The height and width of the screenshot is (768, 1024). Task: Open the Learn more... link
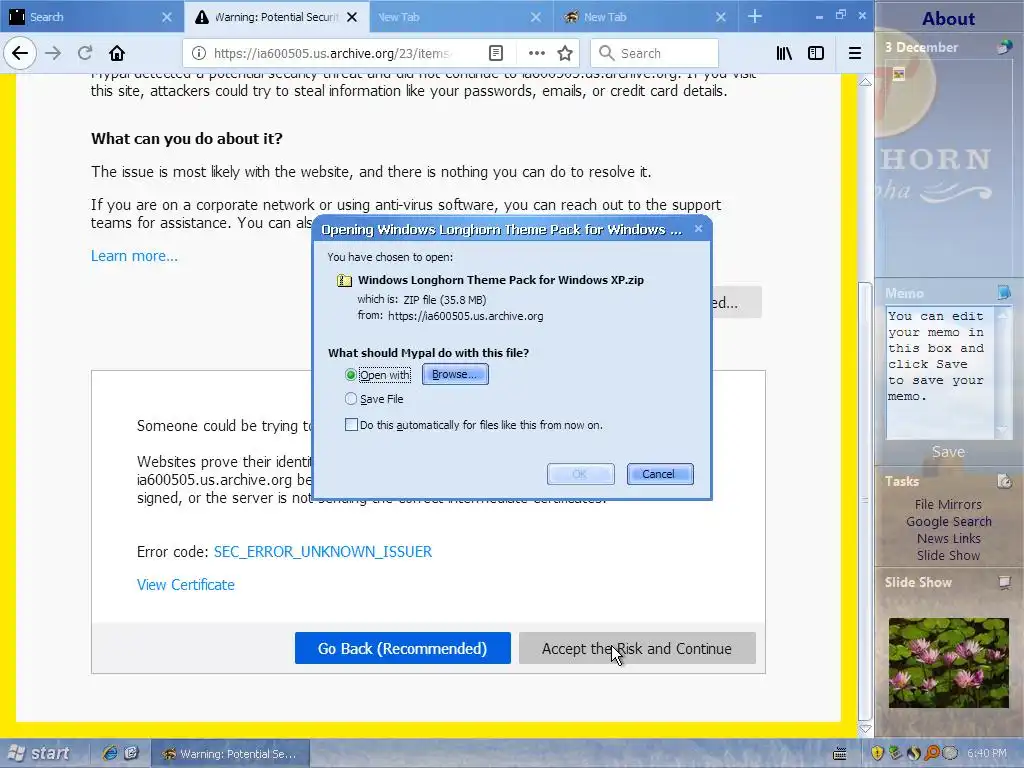click(x=134, y=255)
